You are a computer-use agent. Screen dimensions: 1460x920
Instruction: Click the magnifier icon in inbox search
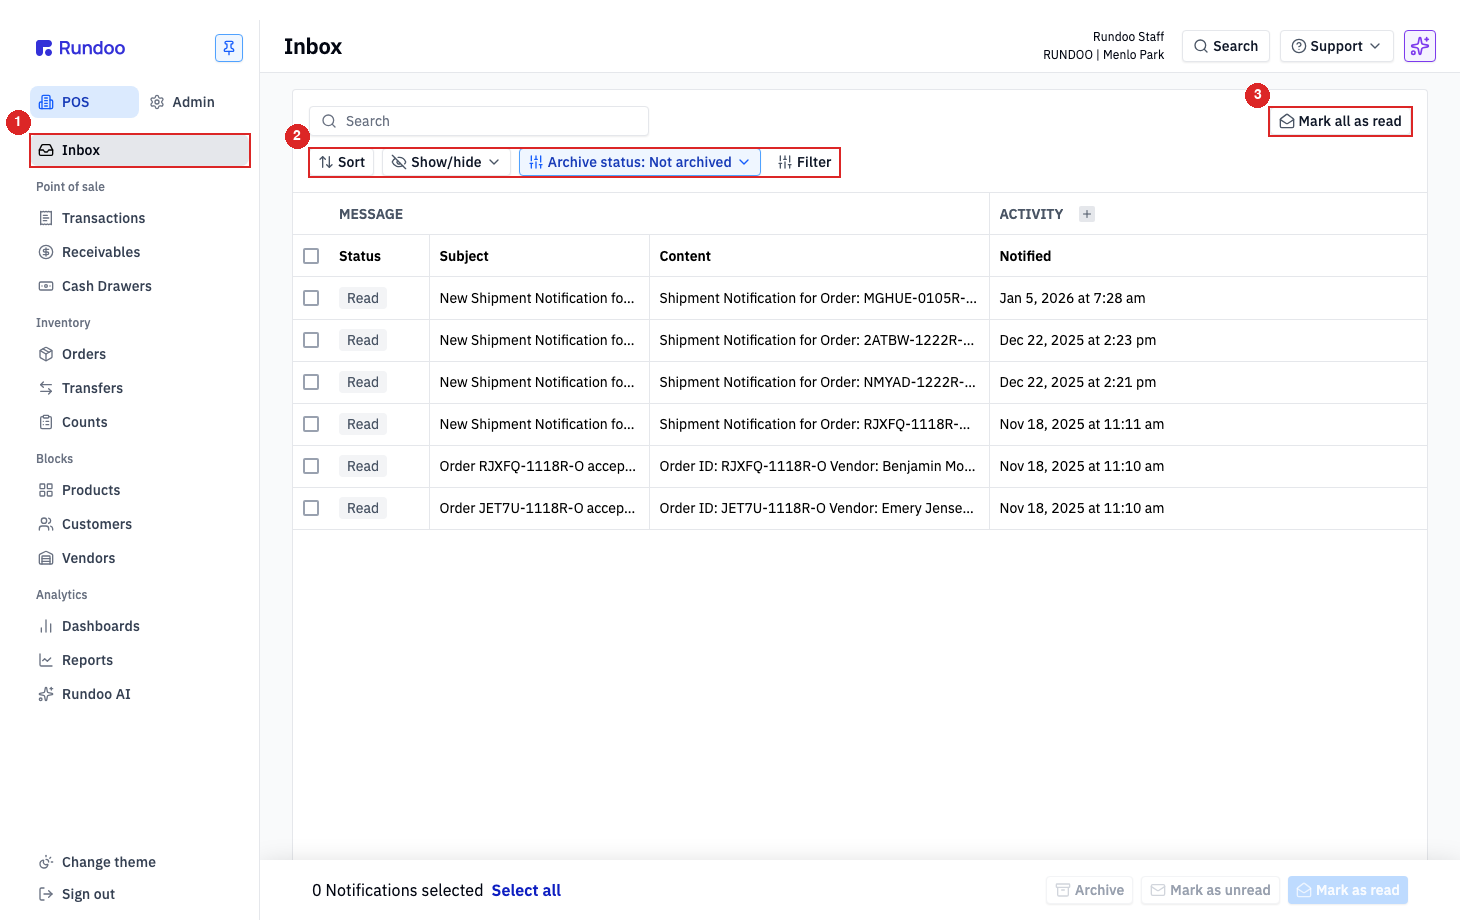pyautogui.click(x=329, y=121)
